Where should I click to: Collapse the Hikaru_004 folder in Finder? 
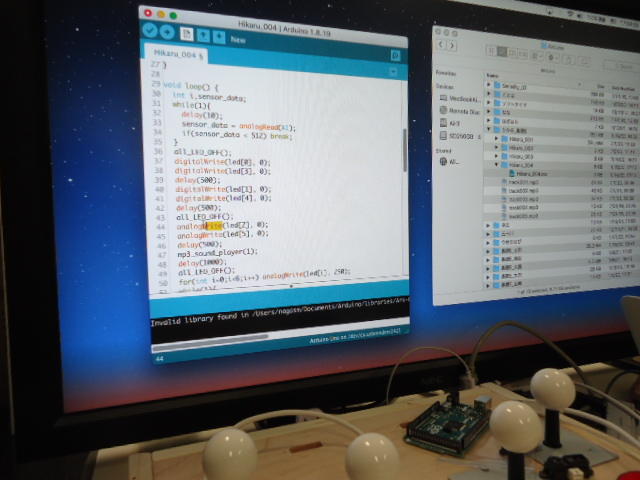496,164
